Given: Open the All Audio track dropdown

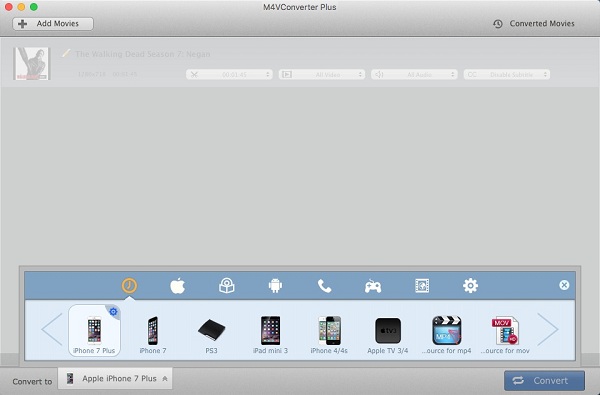Looking at the screenshot, I should [414, 74].
